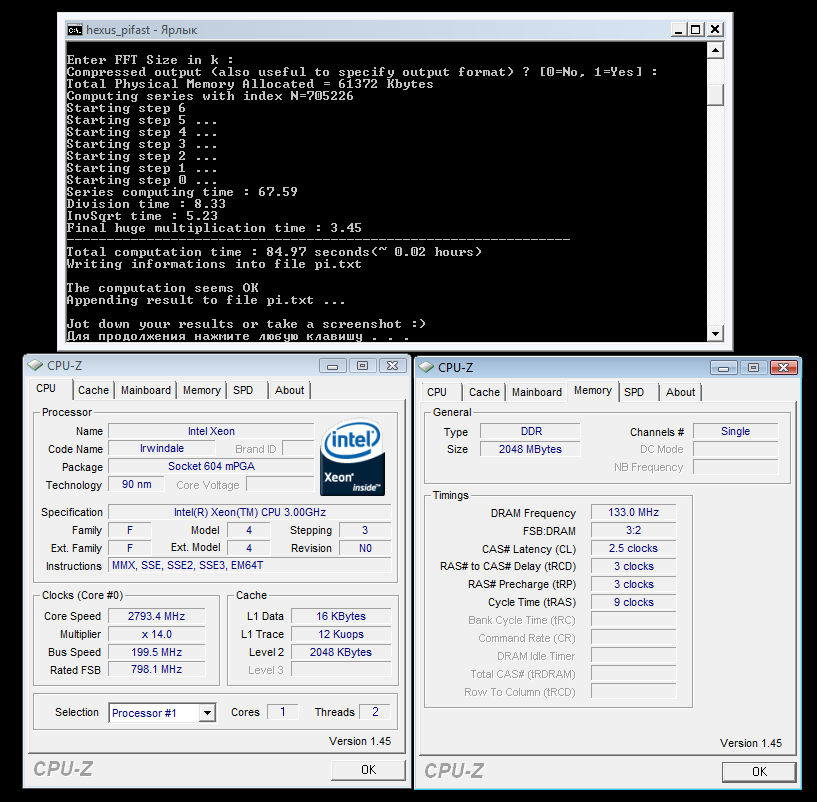The width and height of the screenshot is (817, 802).
Task: Maximize the hexus_pifast console window
Action: (x=696, y=30)
